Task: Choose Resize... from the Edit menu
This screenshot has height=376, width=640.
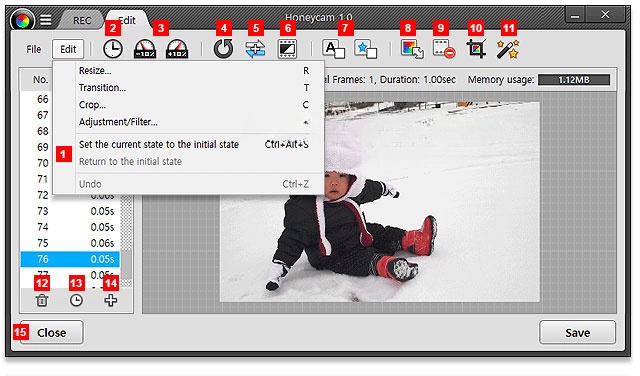Action: pyautogui.click(x=194, y=71)
